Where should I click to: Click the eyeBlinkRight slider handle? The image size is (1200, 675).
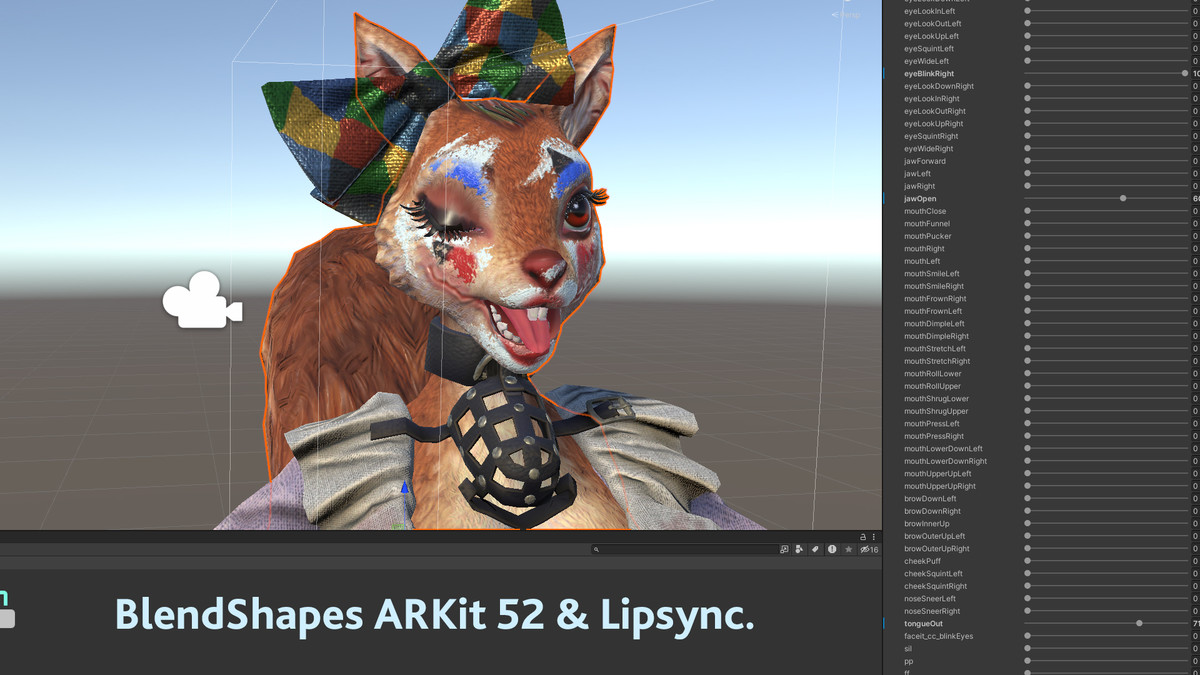pyautogui.click(x=1185, y=74)
